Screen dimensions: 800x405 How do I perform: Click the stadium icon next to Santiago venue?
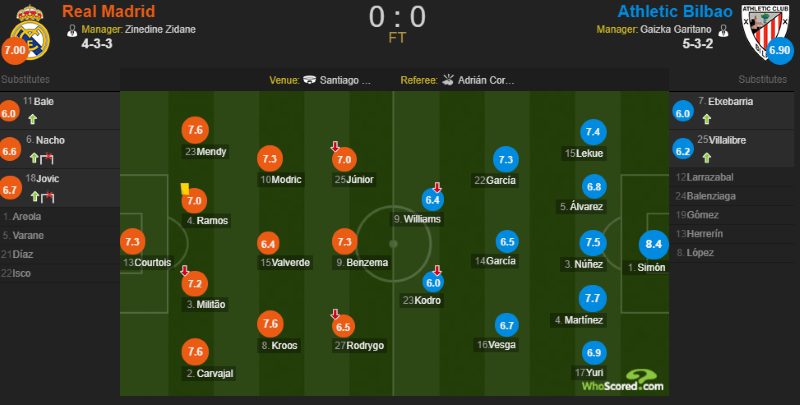[x=309, y=81]
